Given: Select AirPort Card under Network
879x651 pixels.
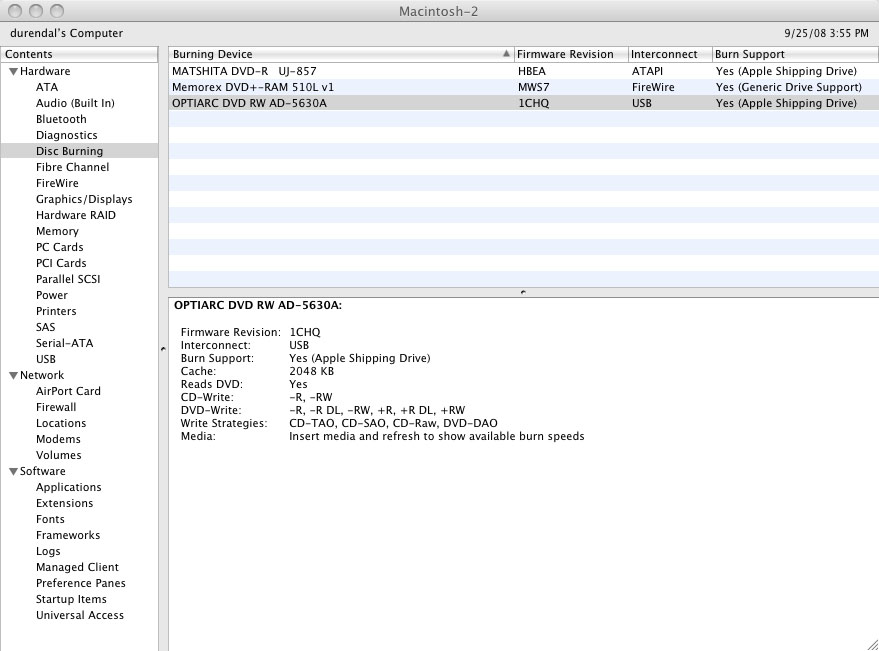Looking at the screenshot, I should [x=68, y=391].
